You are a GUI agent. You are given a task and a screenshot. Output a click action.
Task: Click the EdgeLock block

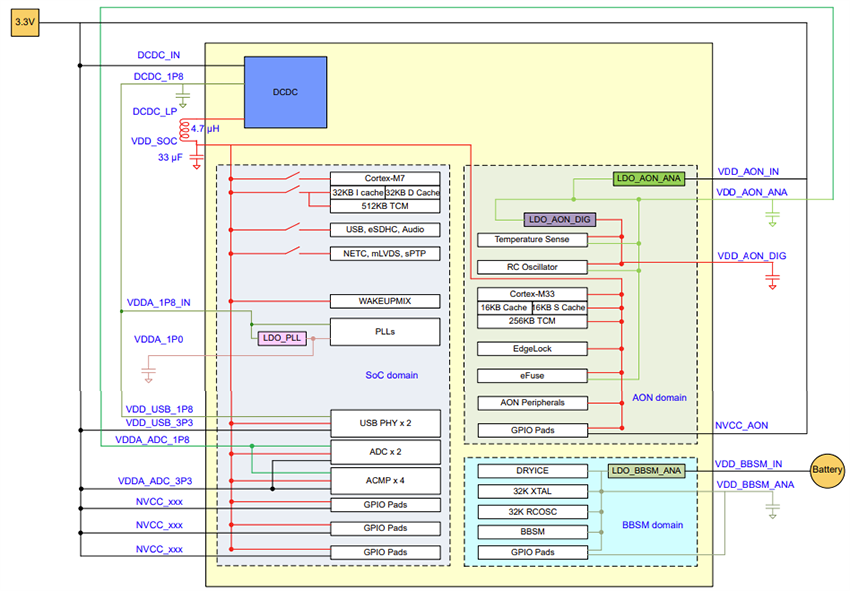pyautogui.click(x=532, y=348)
